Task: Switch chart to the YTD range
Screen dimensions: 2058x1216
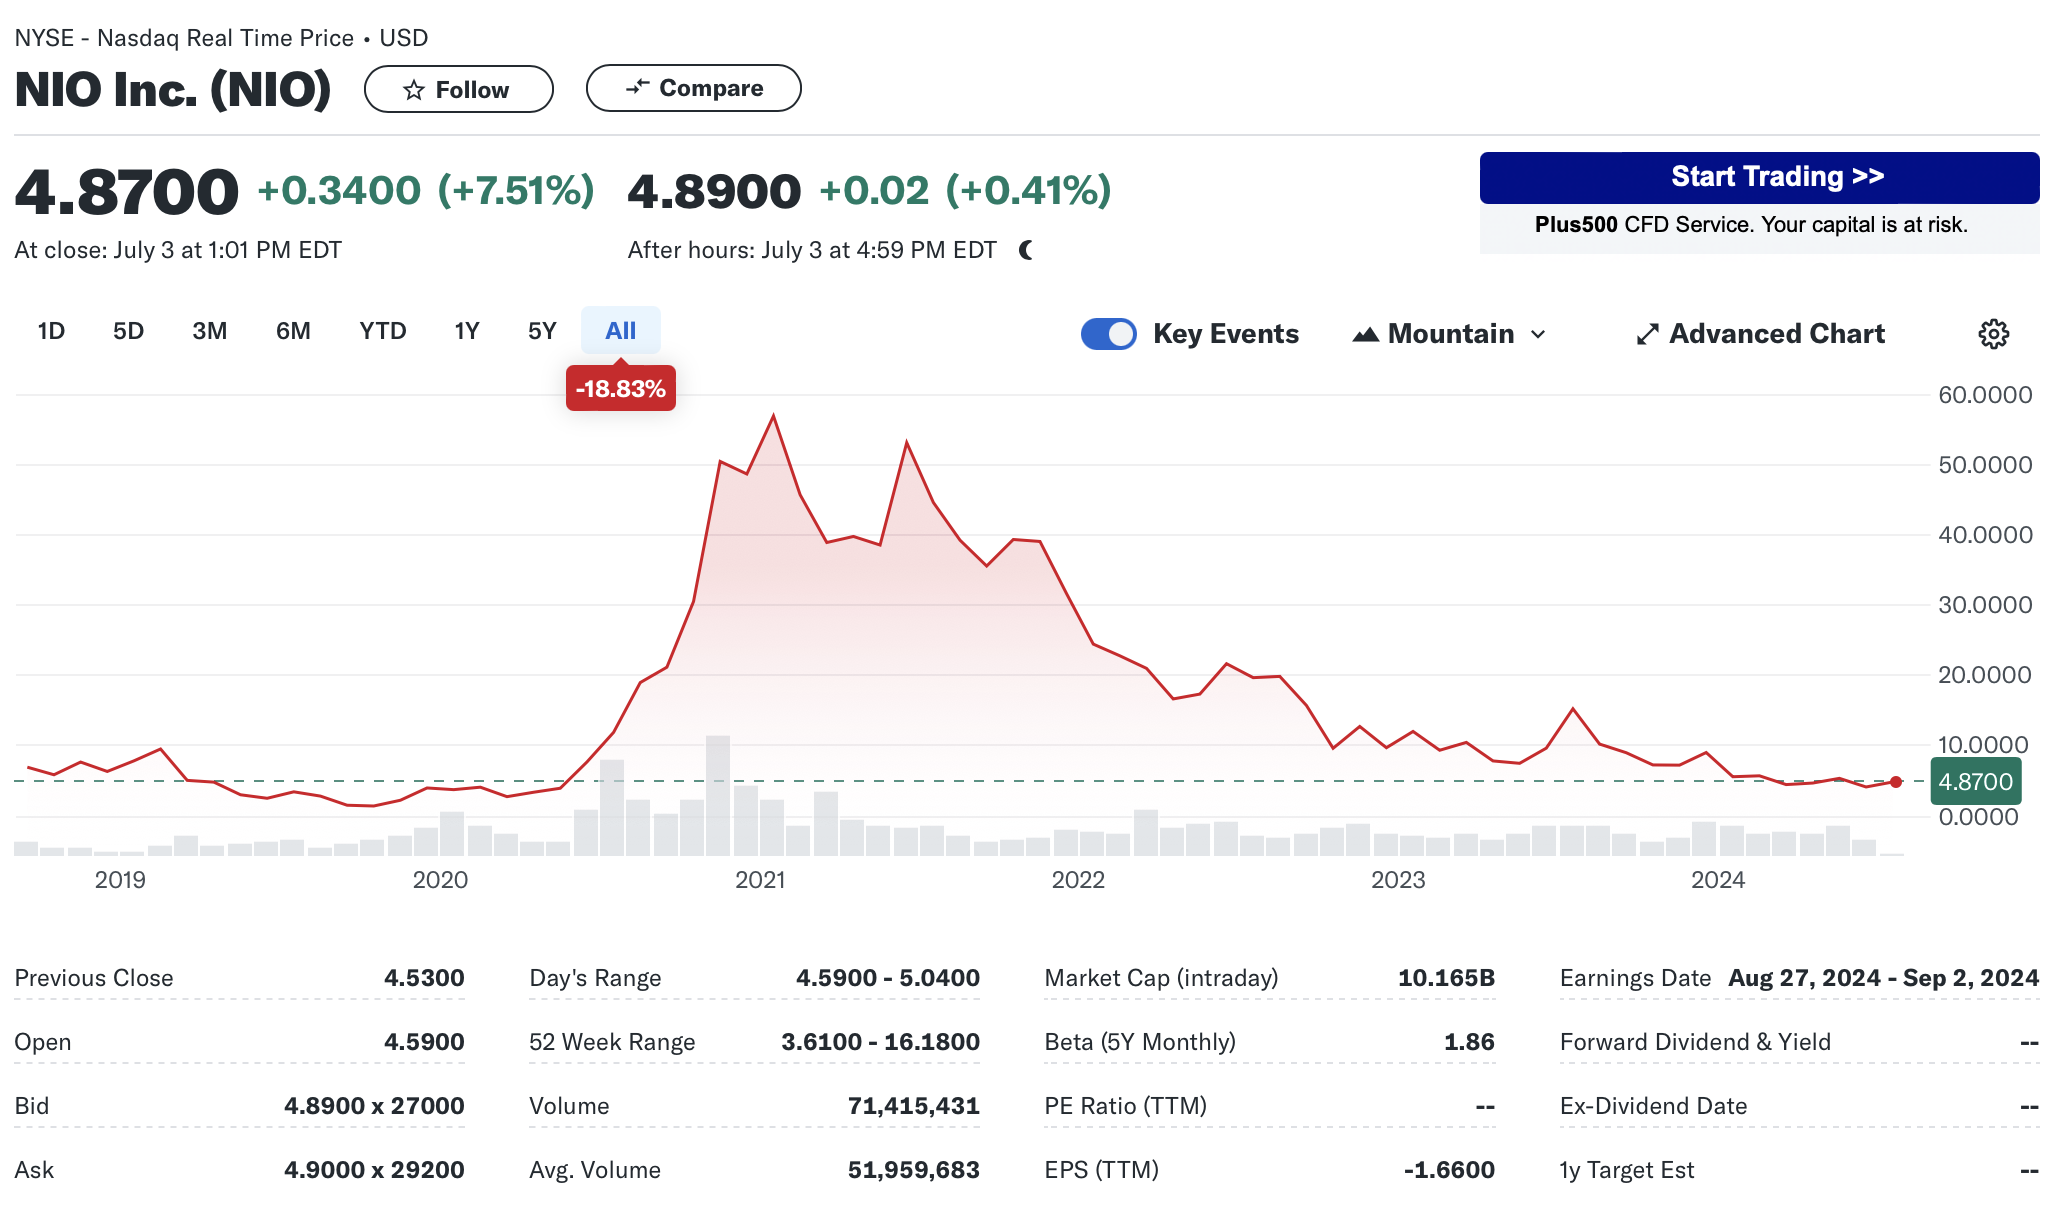Action: pos(382,331)
